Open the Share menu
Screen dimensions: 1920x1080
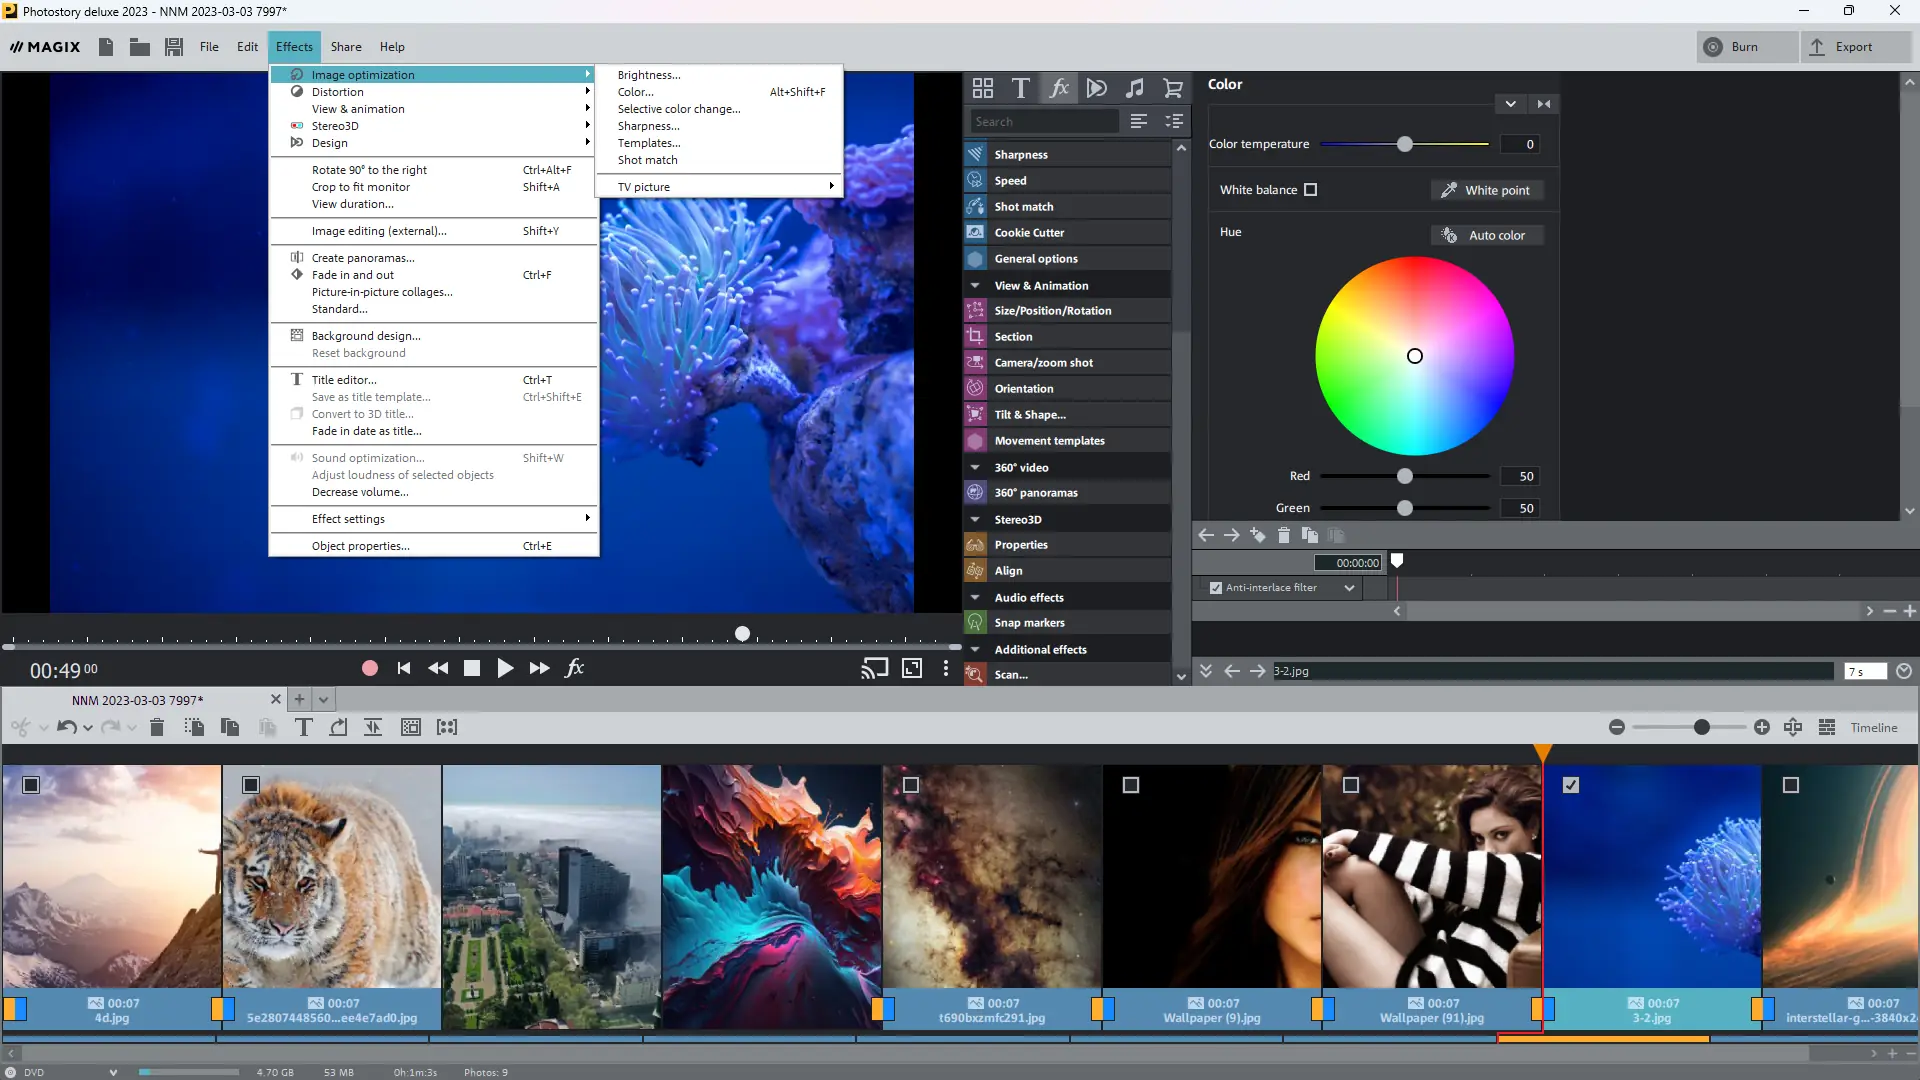click(x=346, y=47)
